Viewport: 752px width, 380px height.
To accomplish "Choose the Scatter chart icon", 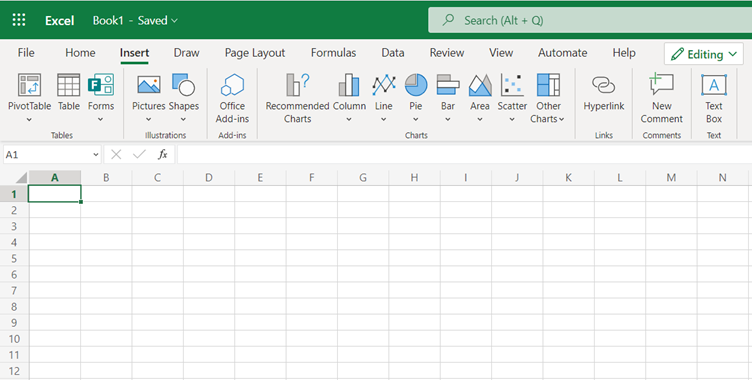I will click(x=512, y=85).
